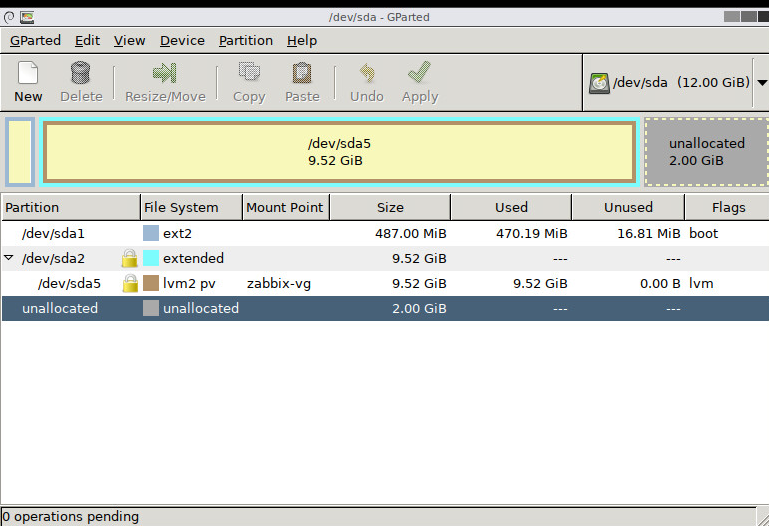Open the Help menu
The image size is (769, 526).
click(302, 41)
